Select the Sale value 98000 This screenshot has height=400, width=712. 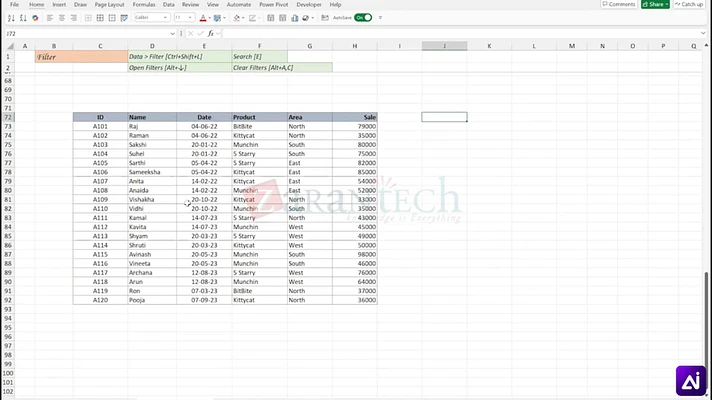coord(355,254)
